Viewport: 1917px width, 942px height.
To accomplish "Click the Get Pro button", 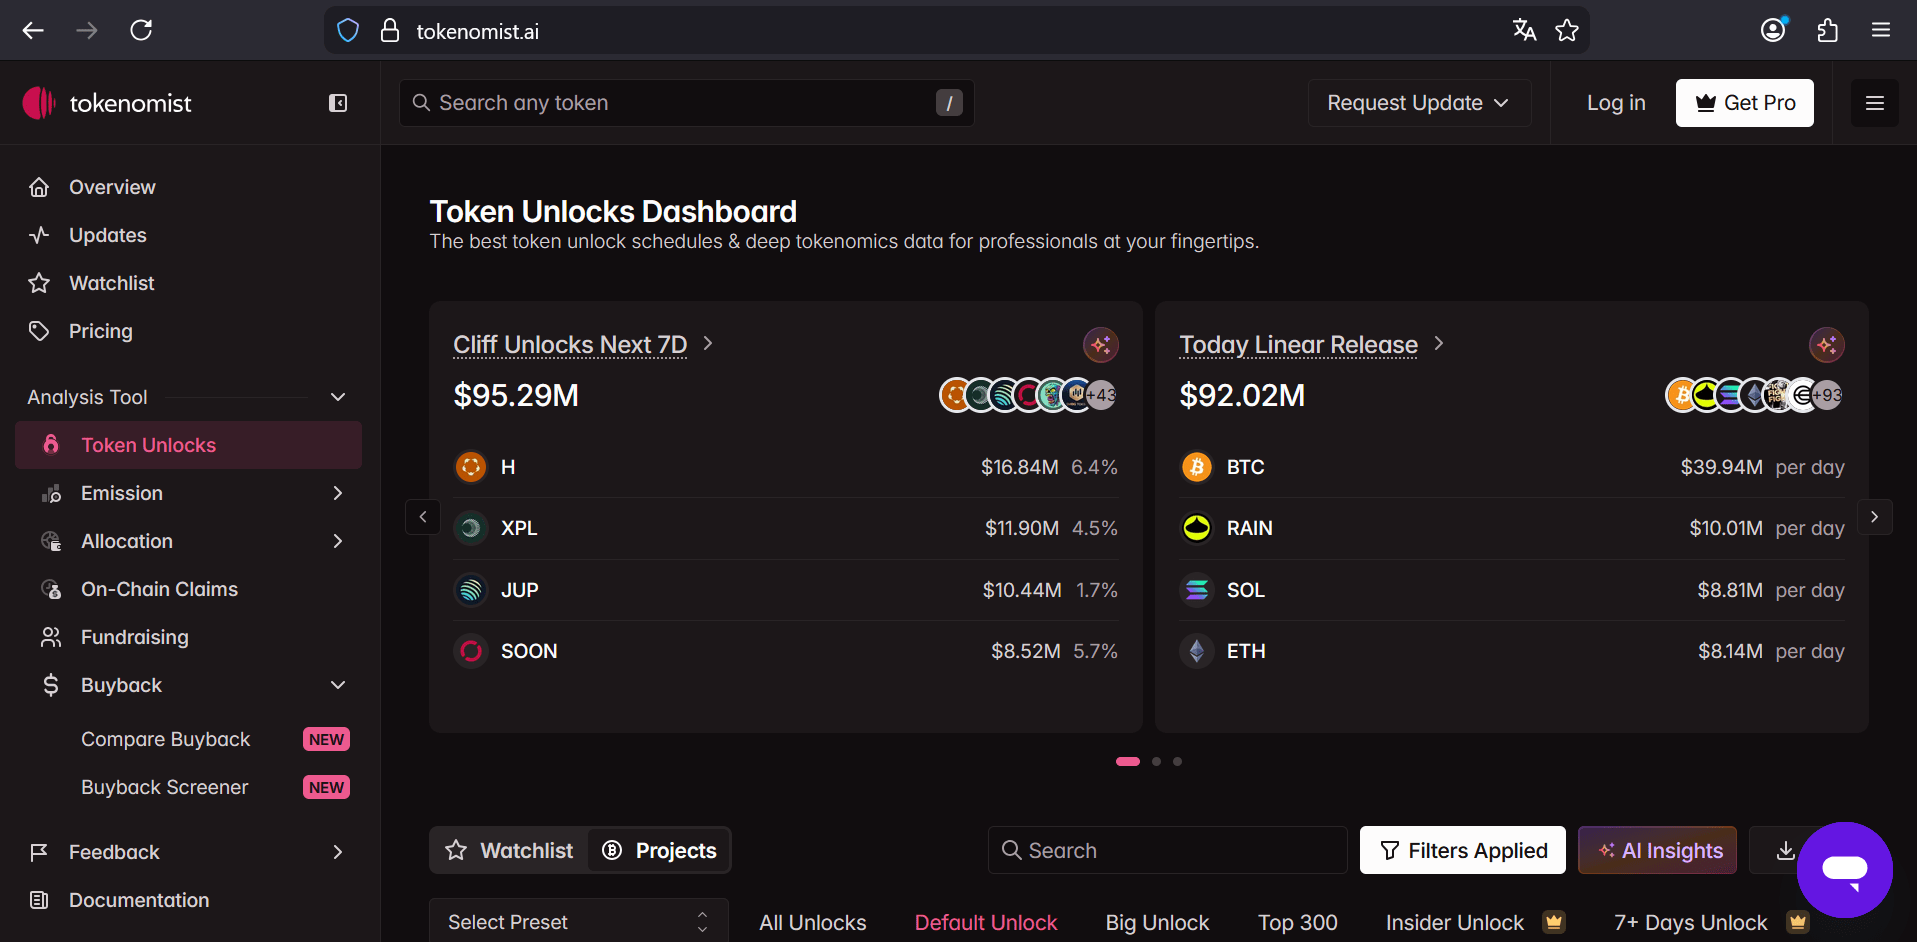I will point(1745,103).
